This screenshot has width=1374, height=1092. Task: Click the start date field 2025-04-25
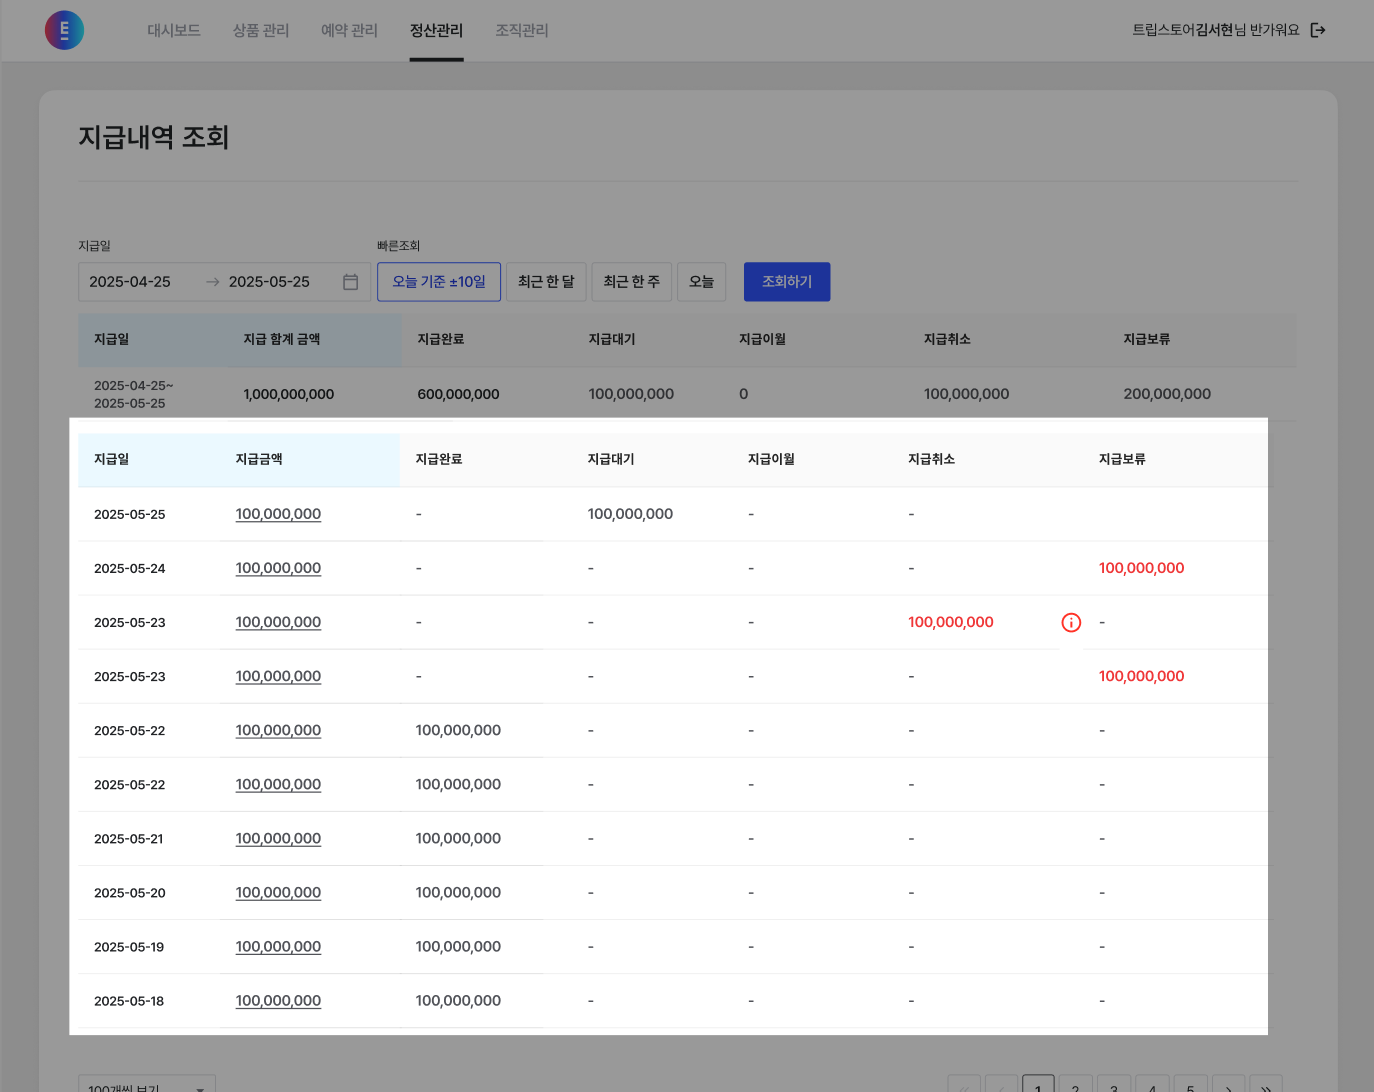pyautogui.click(x=130, y=282)
